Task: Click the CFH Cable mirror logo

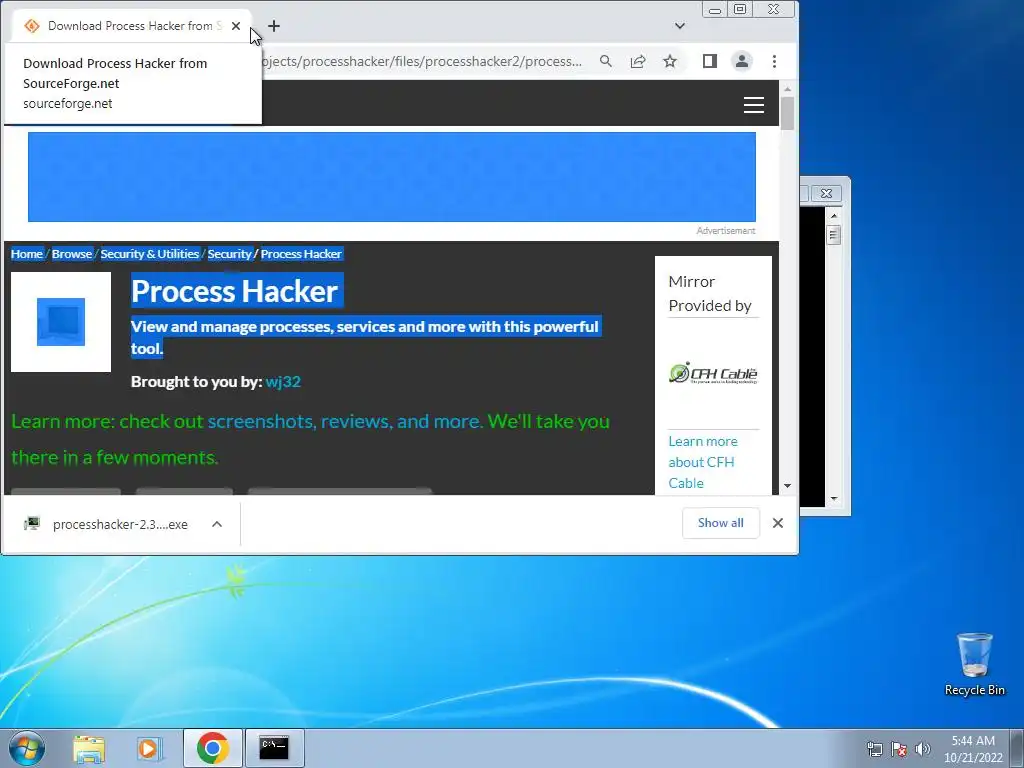Action: click(713, 373)
